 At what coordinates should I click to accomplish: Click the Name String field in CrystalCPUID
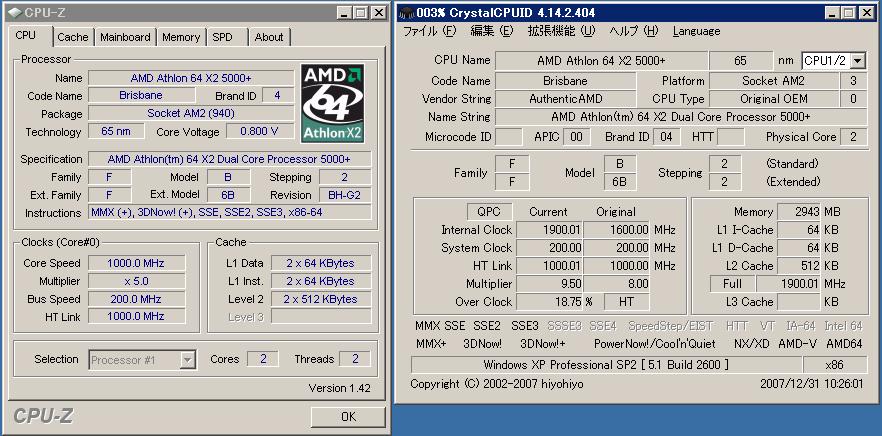coord(681,116)
